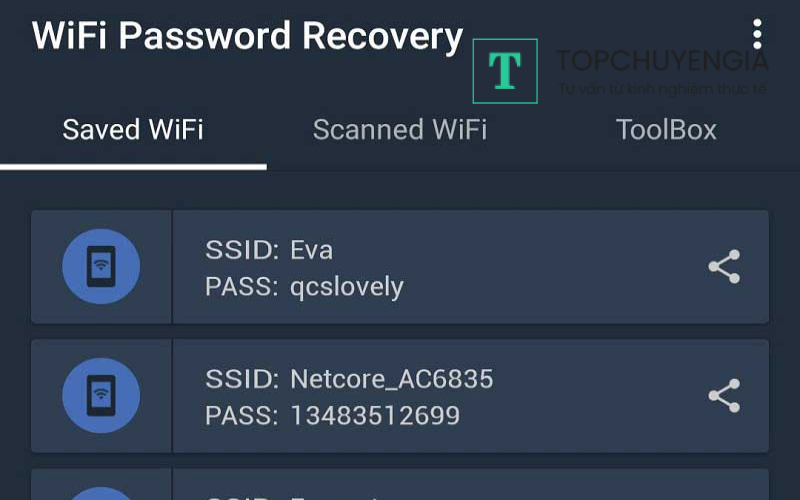This screenshot has height=500, width=800.
Task: Switch to the Saved WiFi tab
Action: 133,130
